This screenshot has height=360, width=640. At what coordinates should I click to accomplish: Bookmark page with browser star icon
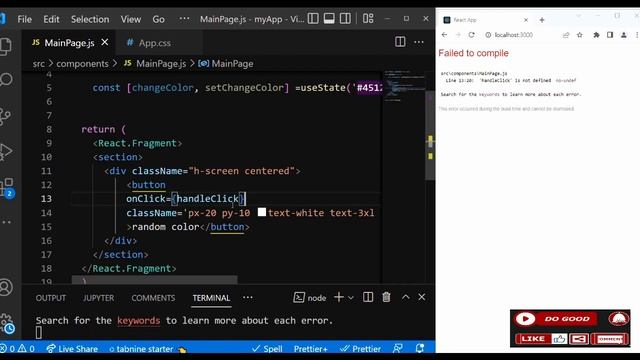580,35
